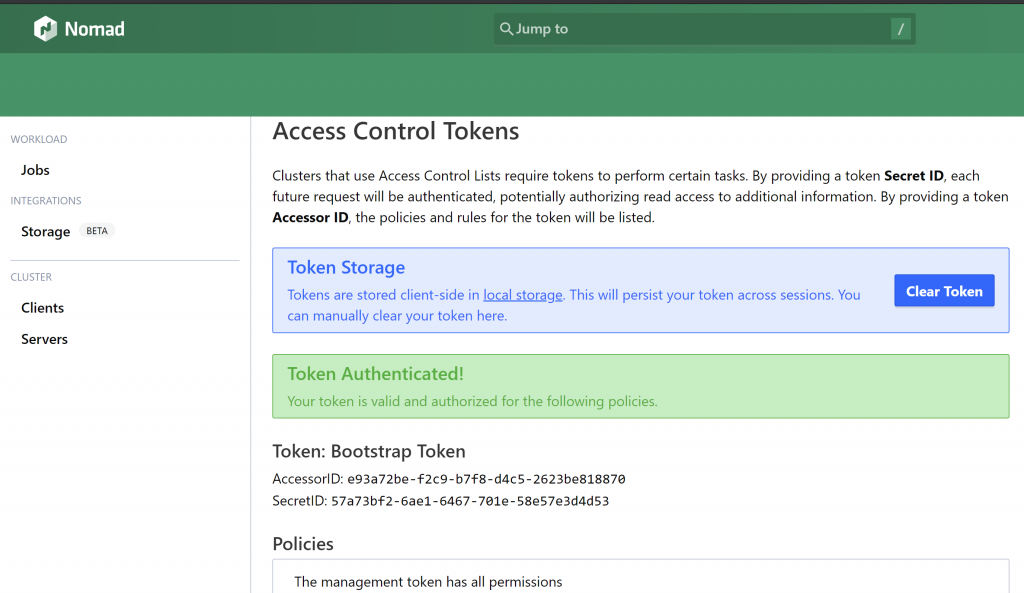1024x593 pixels.
Task: Navigate to Servers
Action: tap(44, 339)
